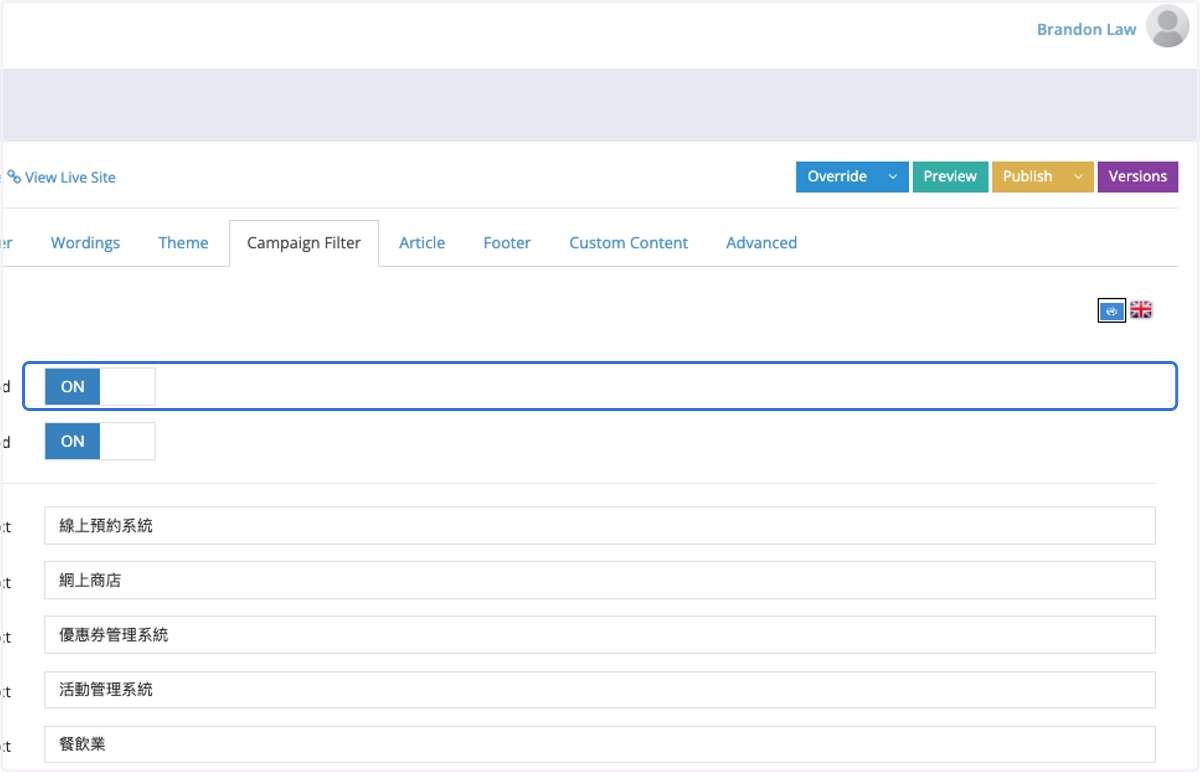
Task: Expand the Publish dropdown arrow
Action: coord(1078,177)
